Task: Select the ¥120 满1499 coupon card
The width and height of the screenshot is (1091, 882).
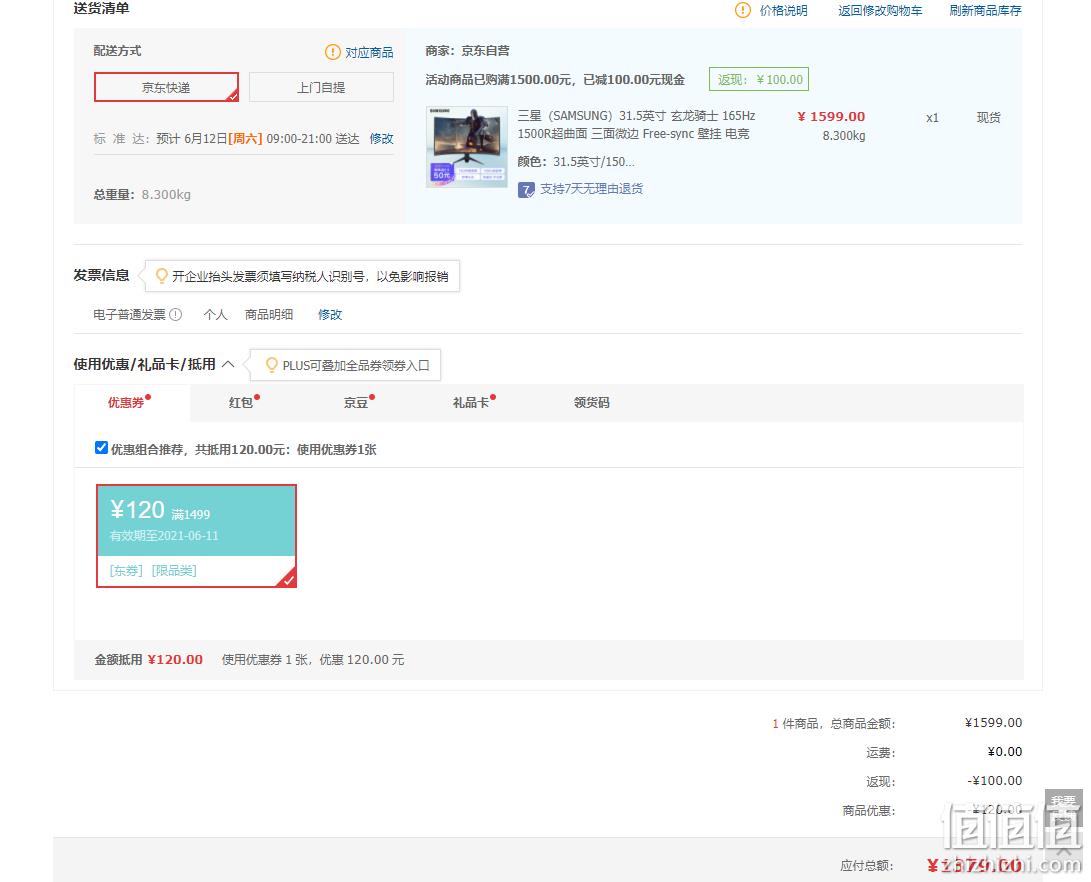Action: 196,536
